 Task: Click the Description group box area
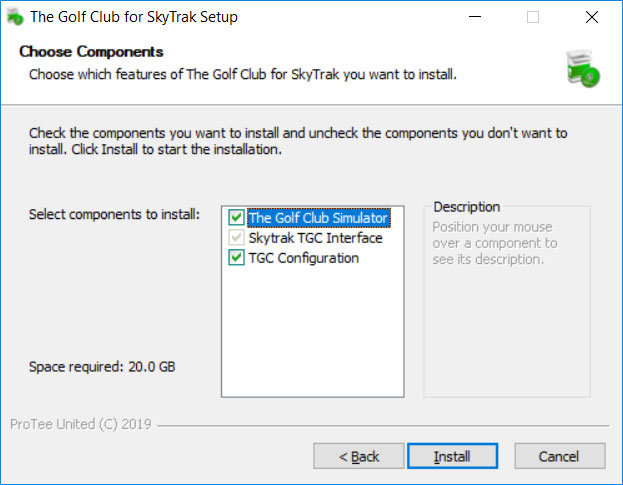coord(507,302)
